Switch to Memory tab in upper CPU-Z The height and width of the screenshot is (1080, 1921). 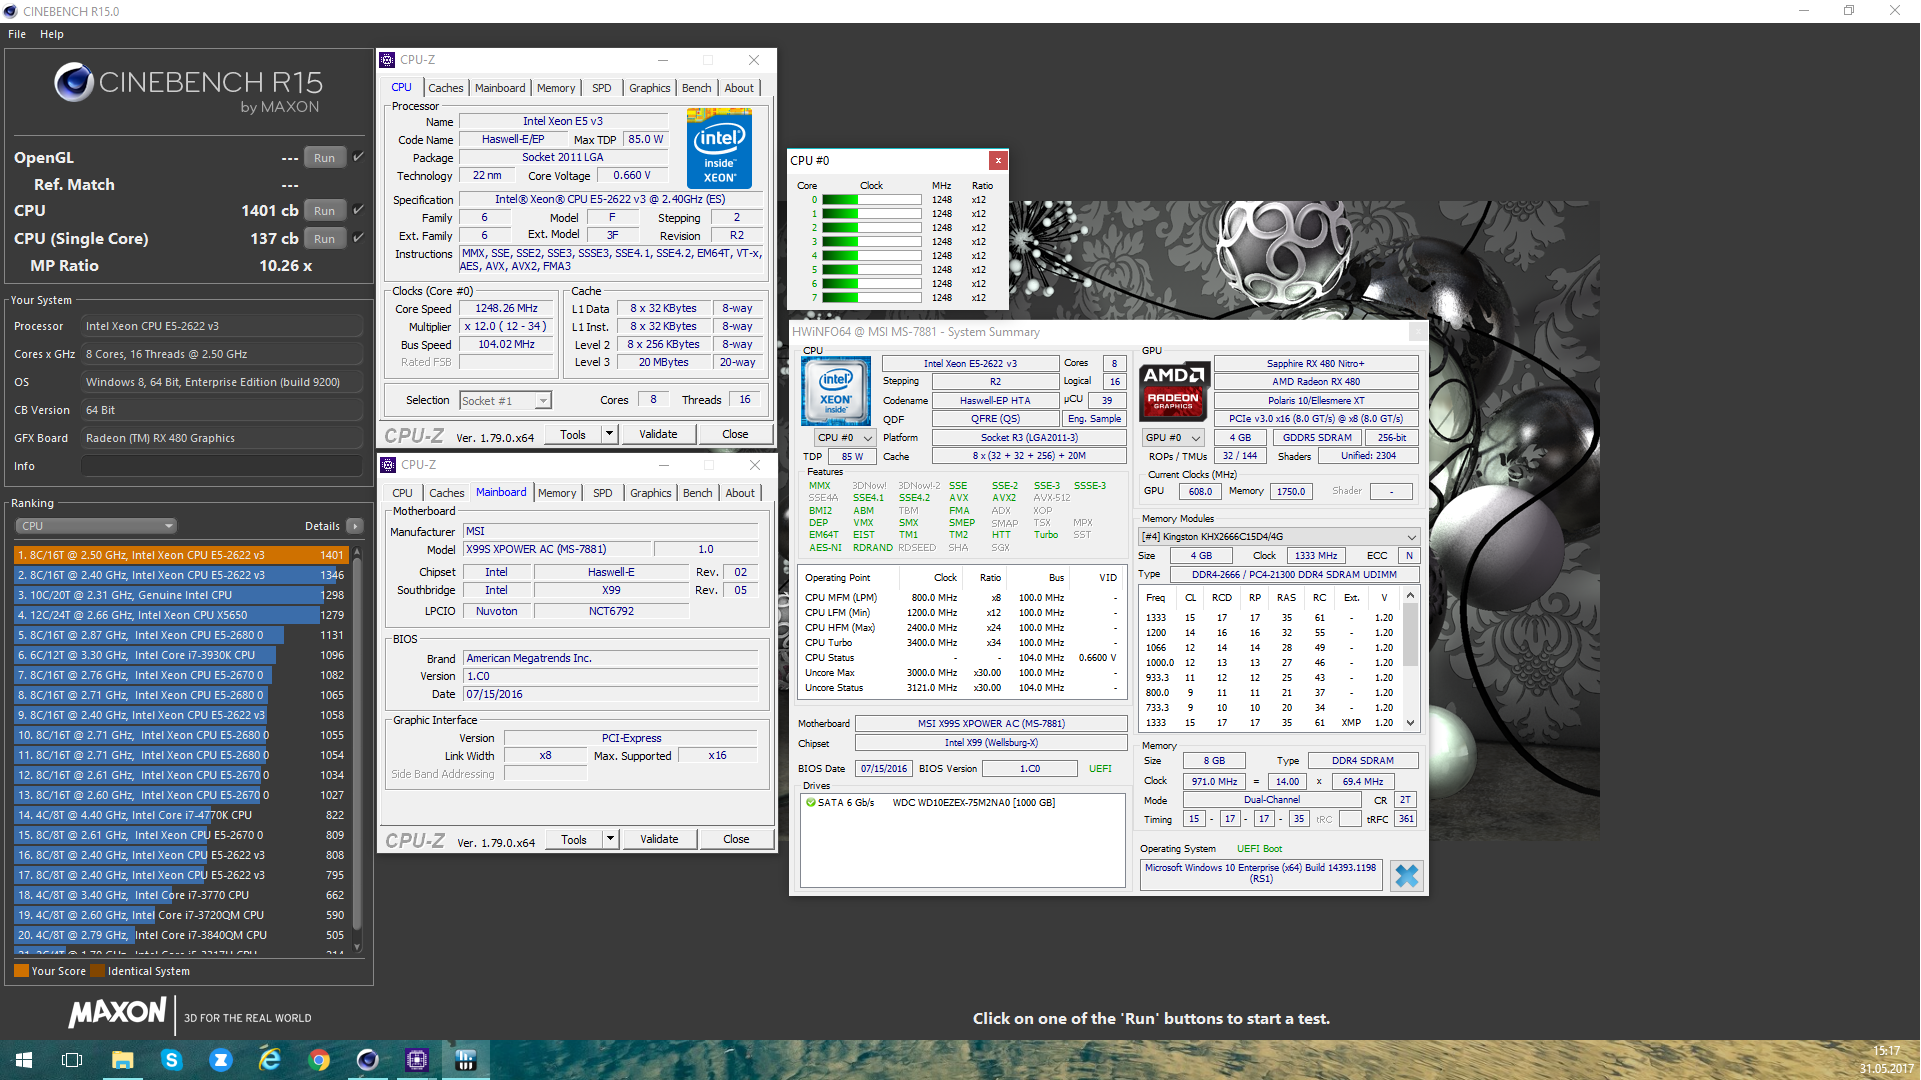pyautogui.click(x=556, y=88)
